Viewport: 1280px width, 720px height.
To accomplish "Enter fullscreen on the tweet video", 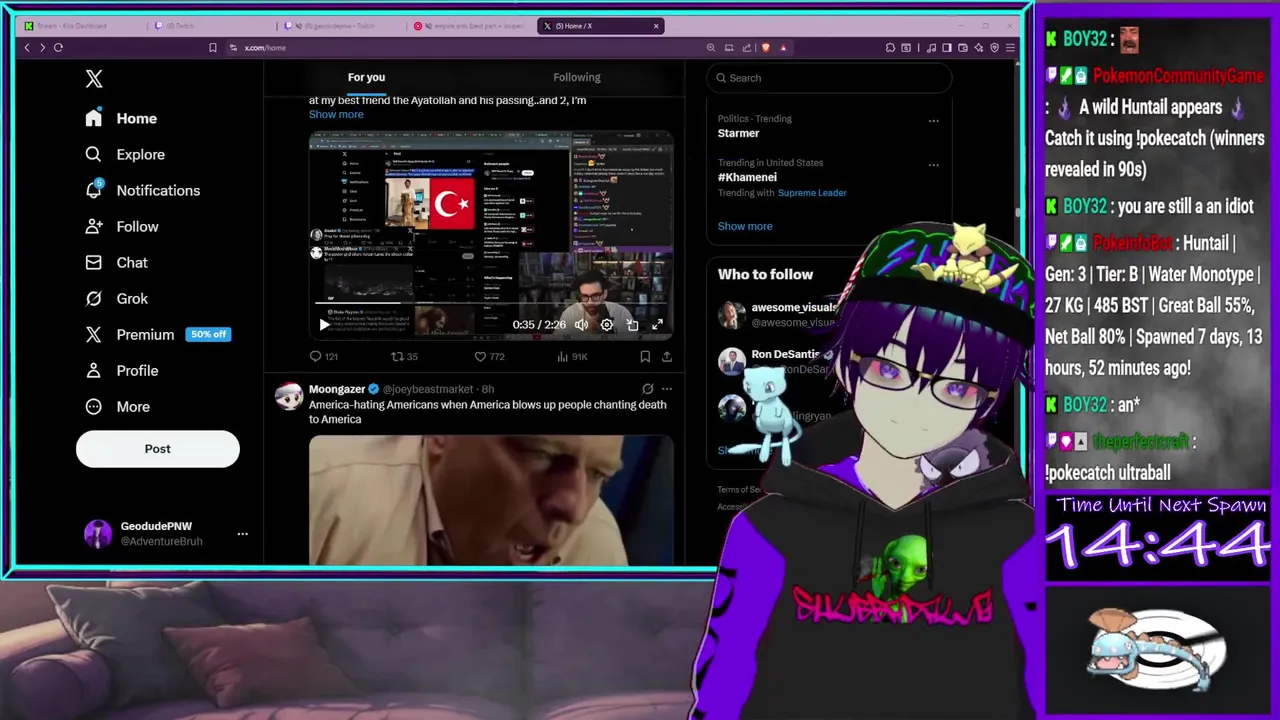I will point(657,325).
